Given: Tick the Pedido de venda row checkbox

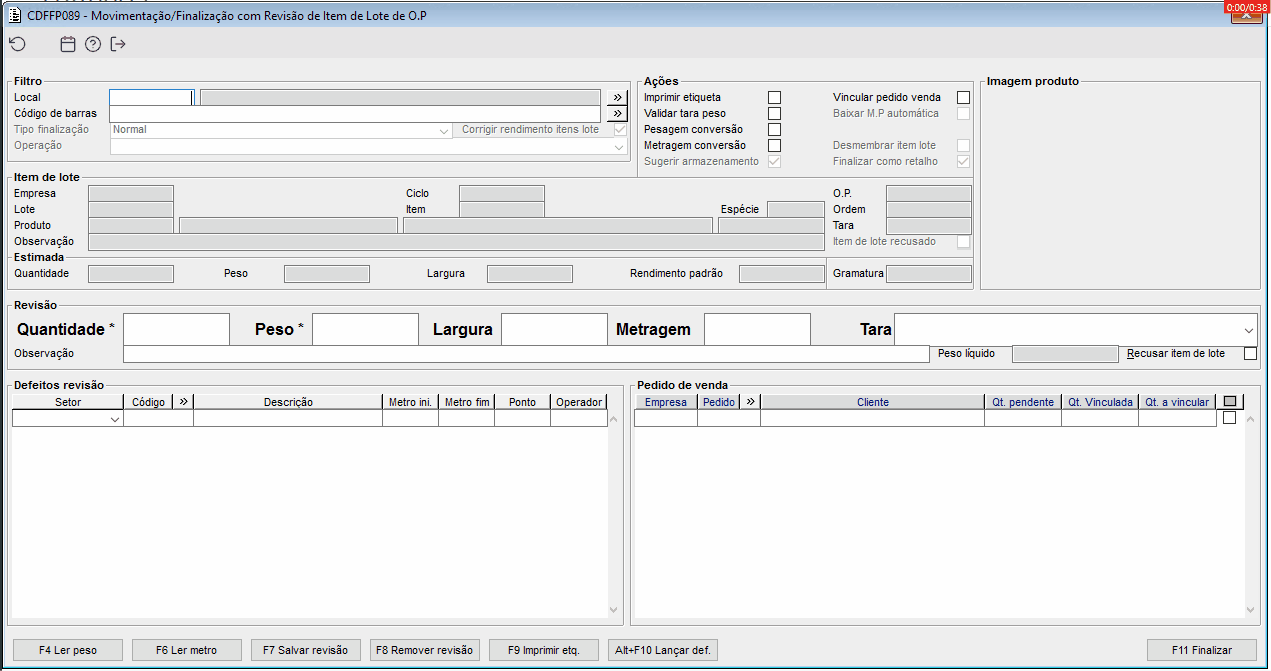Looking at the screenshot, I should (1229, 418).
